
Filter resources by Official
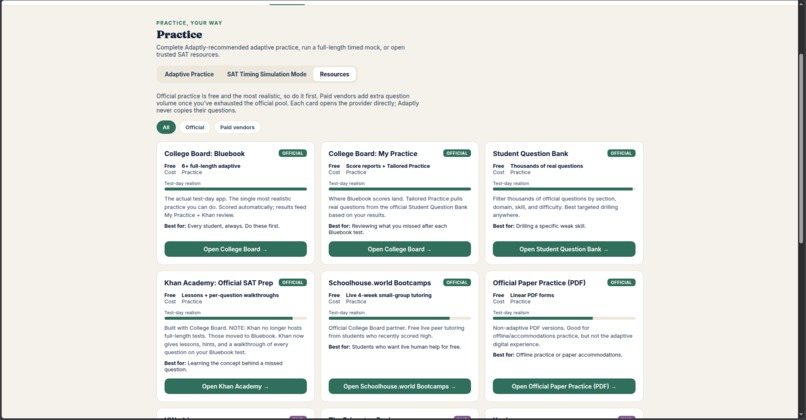195,127
